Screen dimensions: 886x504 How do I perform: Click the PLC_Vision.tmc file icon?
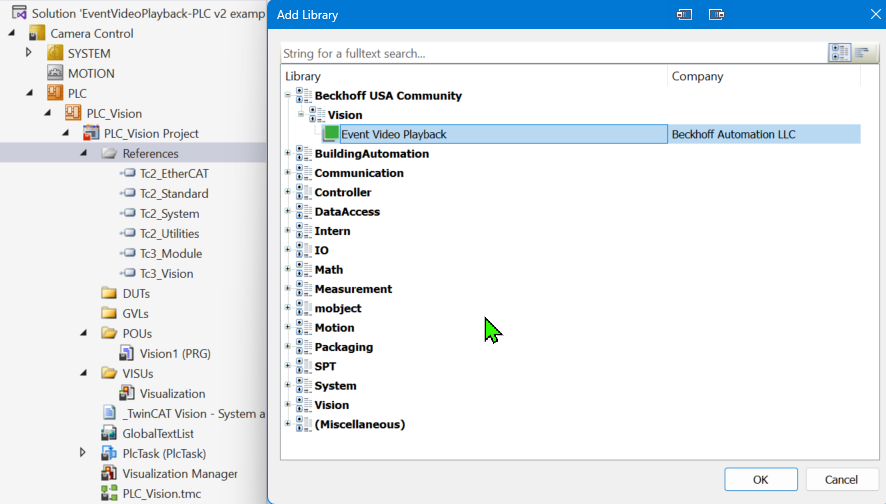109,493
